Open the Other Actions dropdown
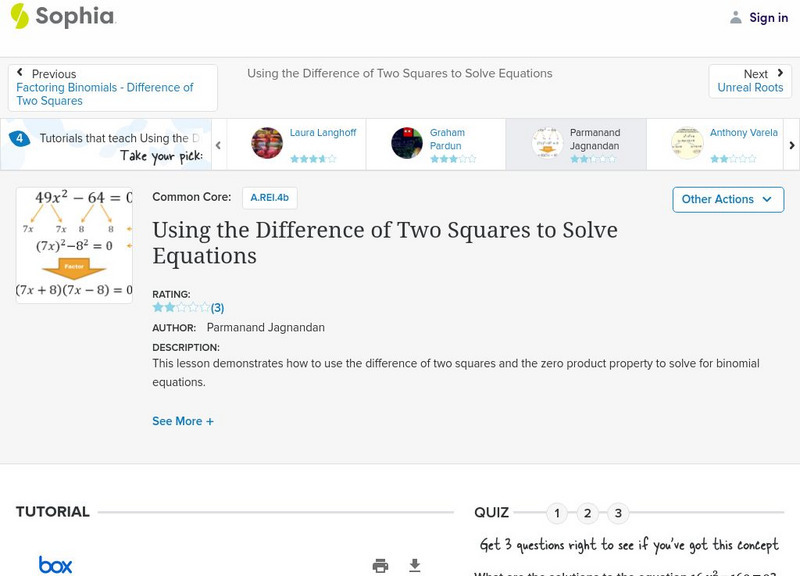Image resolution: width=800 pixels, height=576 pixels. tap(727, 199)
